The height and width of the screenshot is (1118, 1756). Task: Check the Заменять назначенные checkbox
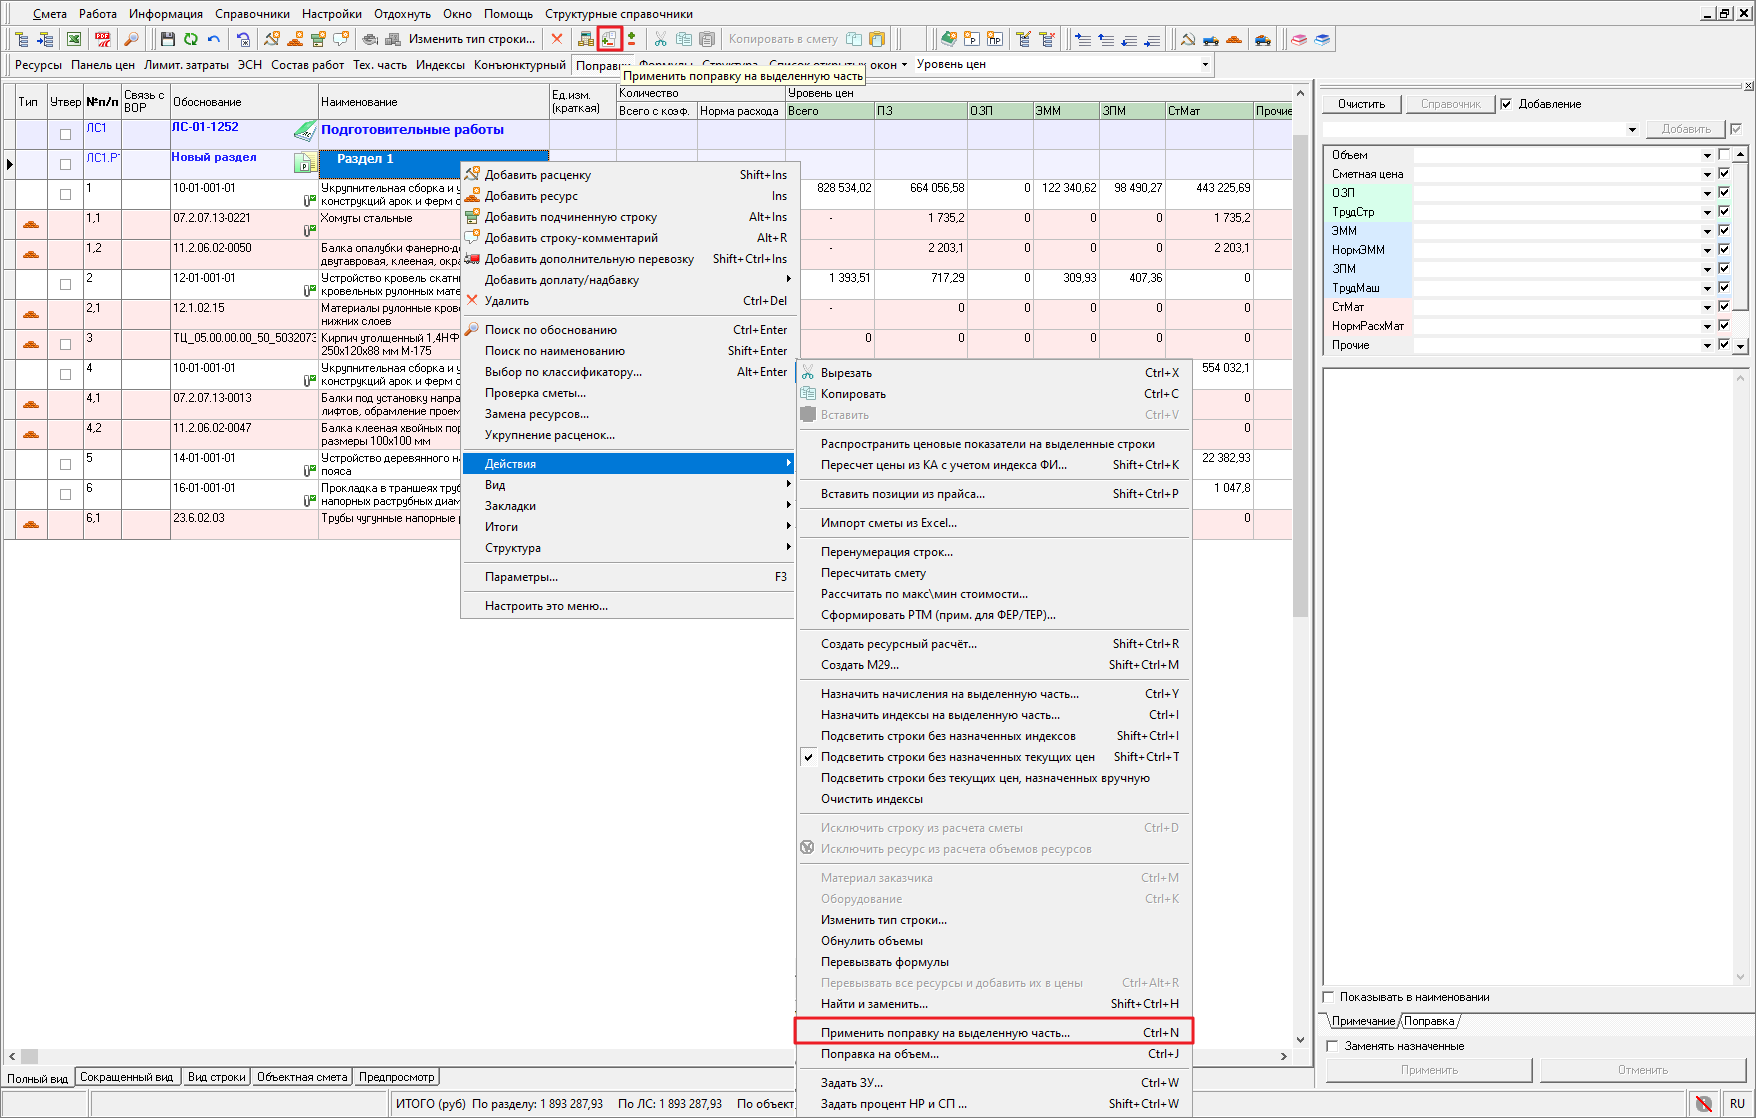(x=1332, y=1046)
